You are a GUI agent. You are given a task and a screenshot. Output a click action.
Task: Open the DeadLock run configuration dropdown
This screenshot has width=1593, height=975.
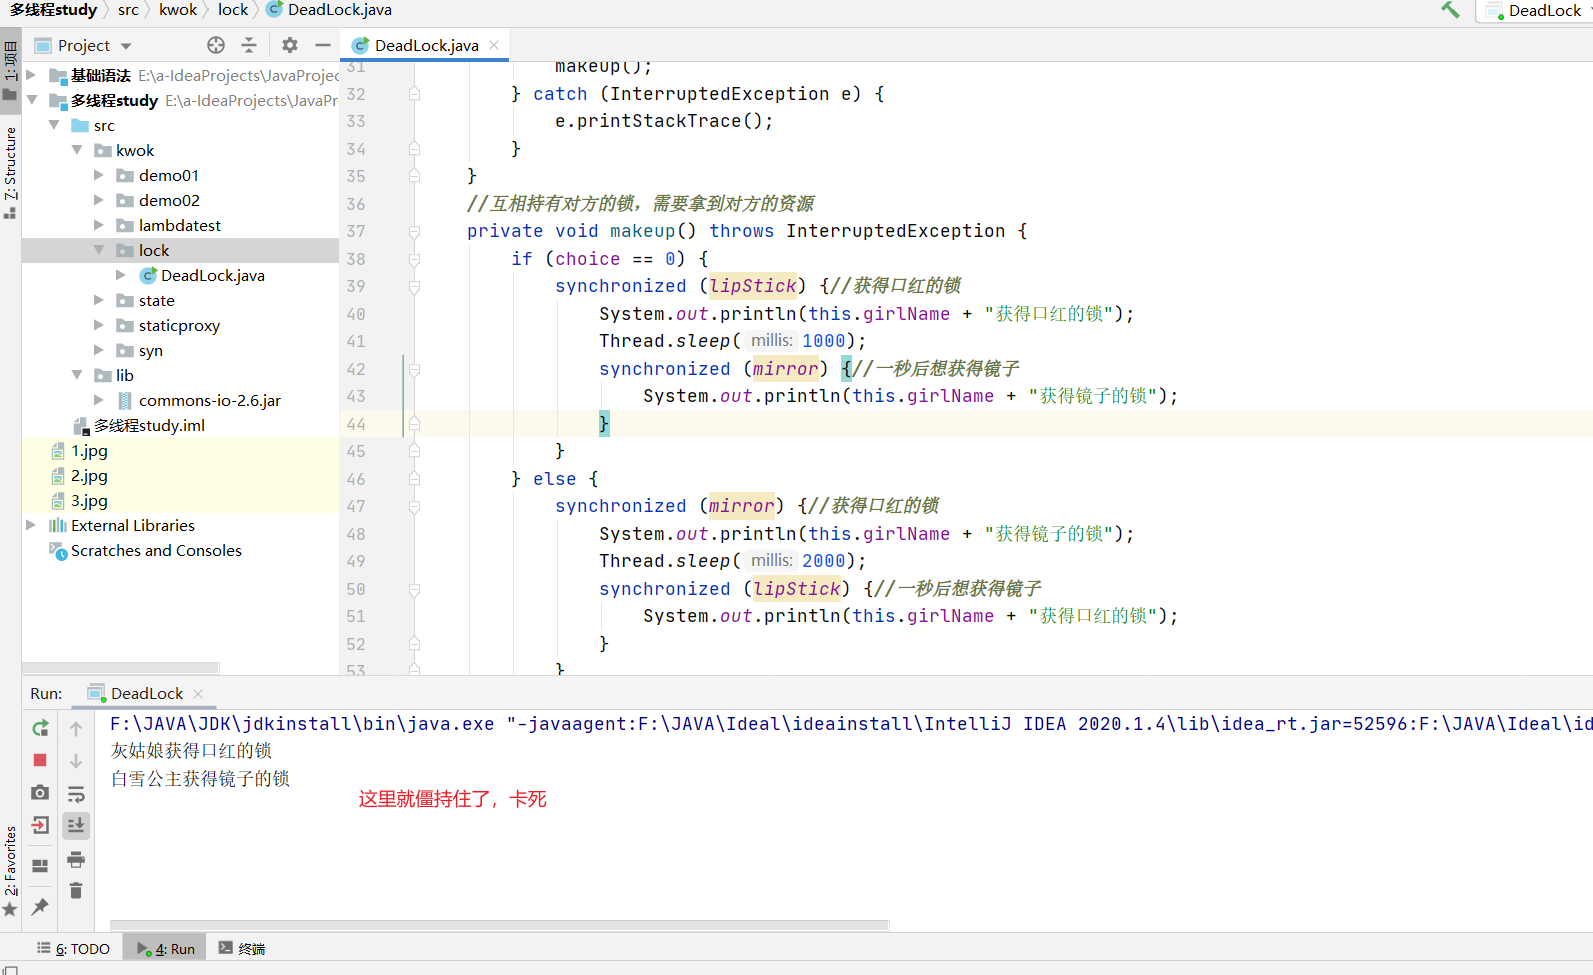1535,10
